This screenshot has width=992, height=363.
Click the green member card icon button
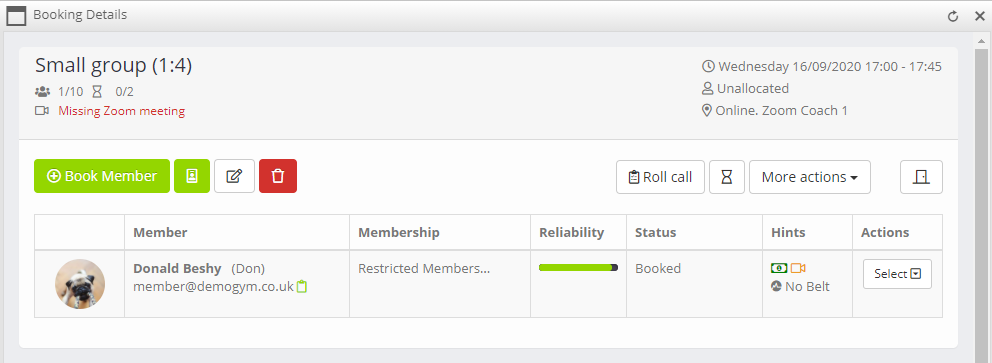coord(192,176)
